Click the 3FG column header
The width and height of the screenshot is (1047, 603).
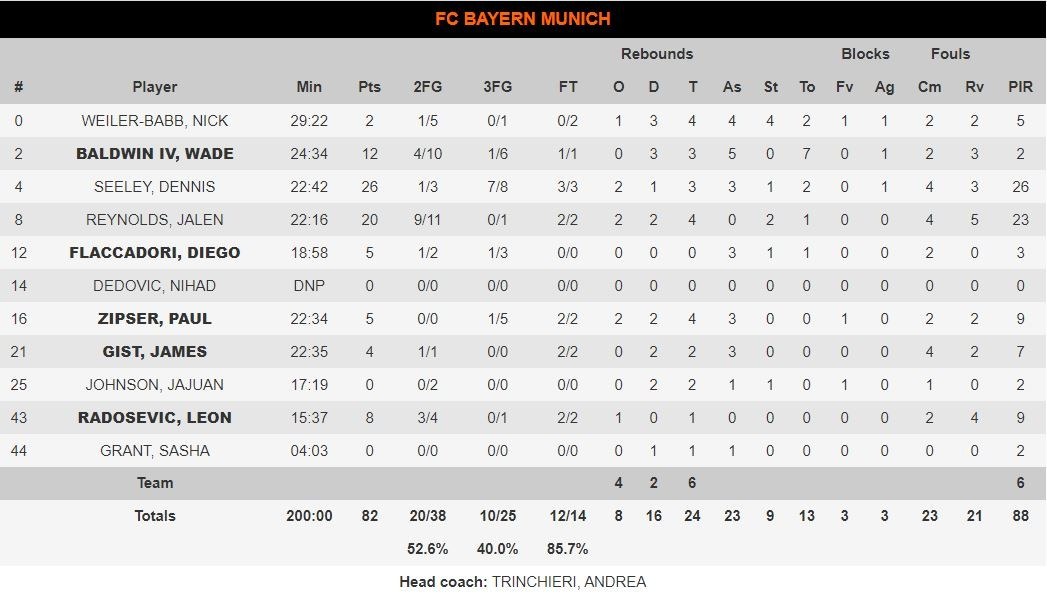tap(497, 87)
